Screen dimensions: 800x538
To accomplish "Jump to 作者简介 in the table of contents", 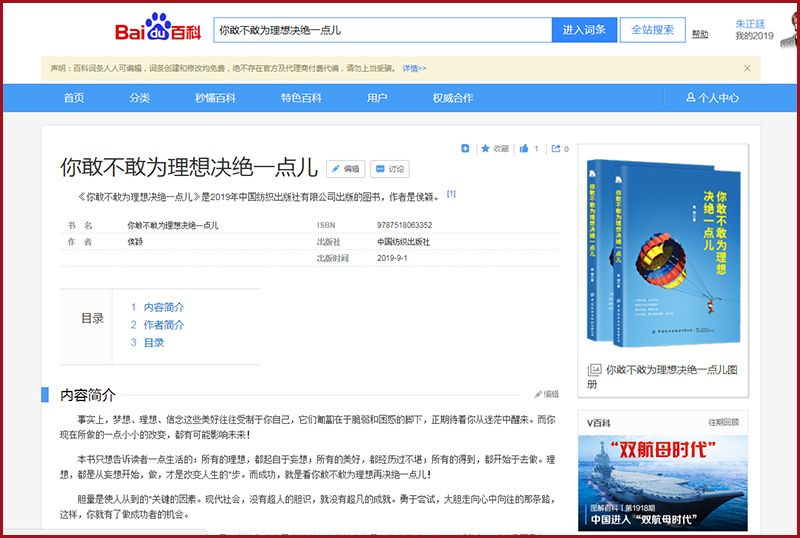I will click(163, 325).
